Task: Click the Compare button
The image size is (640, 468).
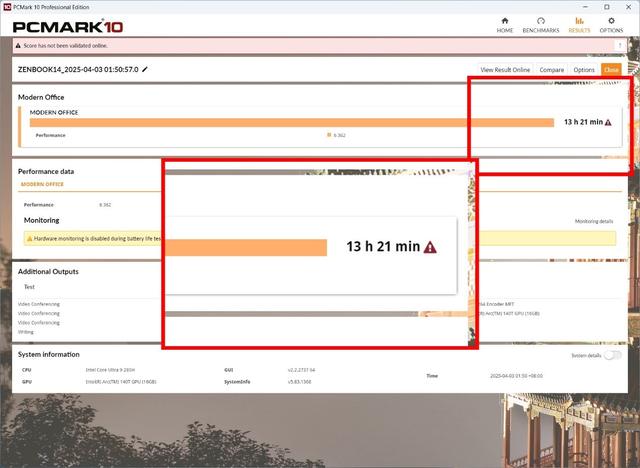Action: [551, 70]
